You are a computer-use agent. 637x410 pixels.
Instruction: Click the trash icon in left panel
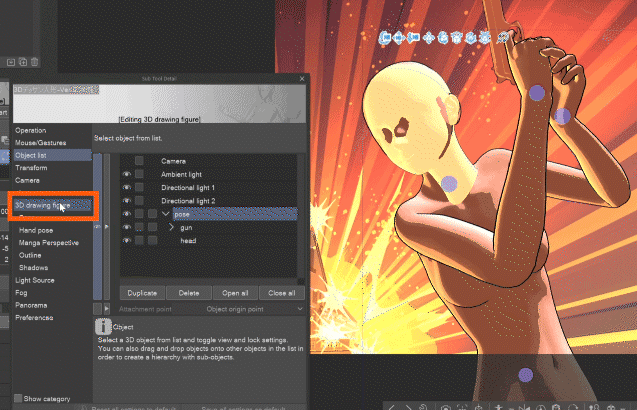coord(35,62)
